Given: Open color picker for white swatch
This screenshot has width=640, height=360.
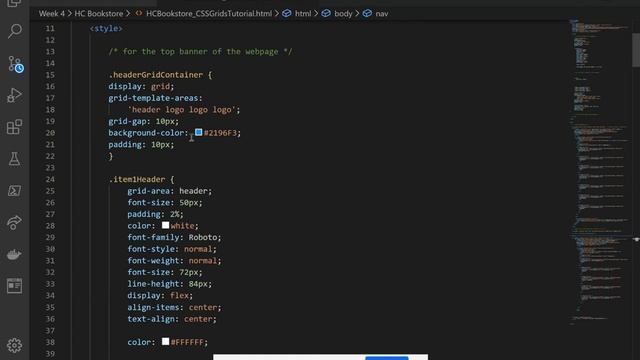Looking at the screenshot, I should click(x=165, y=225).
